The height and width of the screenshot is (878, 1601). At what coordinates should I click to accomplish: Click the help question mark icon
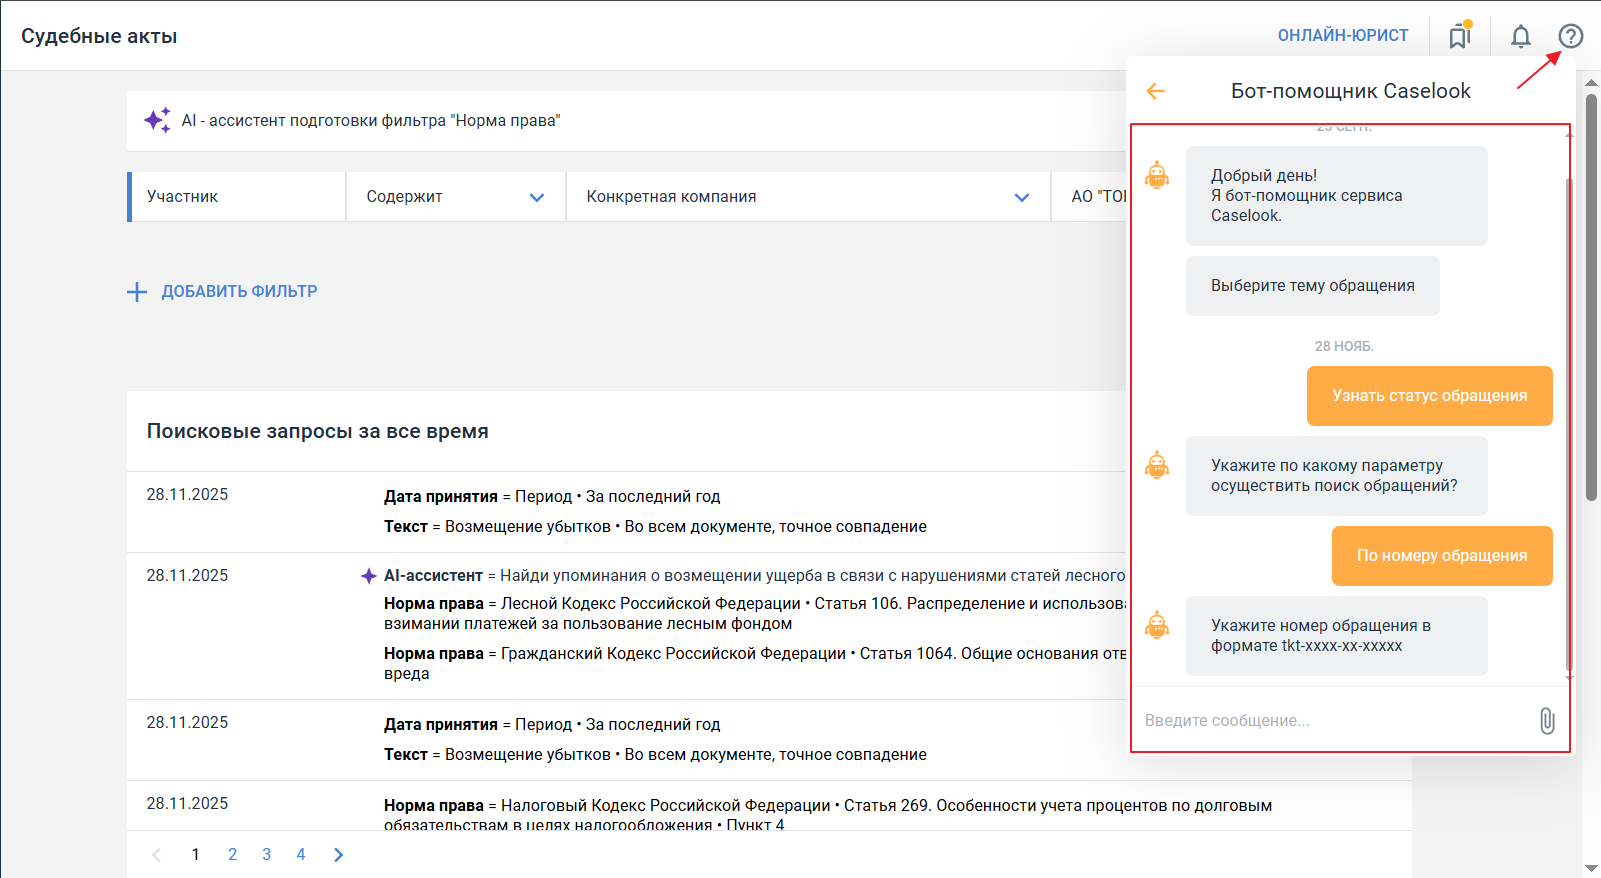point(1570,36)
